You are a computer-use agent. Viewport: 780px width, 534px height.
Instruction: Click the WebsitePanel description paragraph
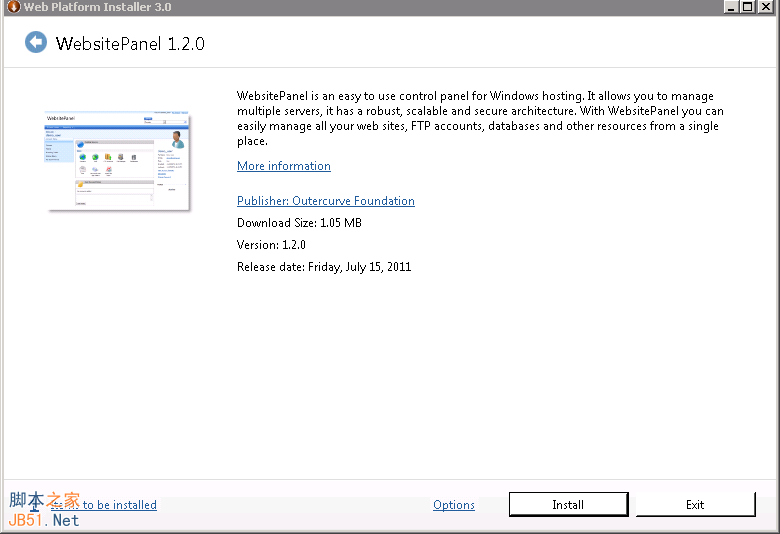tap(480, 118)
